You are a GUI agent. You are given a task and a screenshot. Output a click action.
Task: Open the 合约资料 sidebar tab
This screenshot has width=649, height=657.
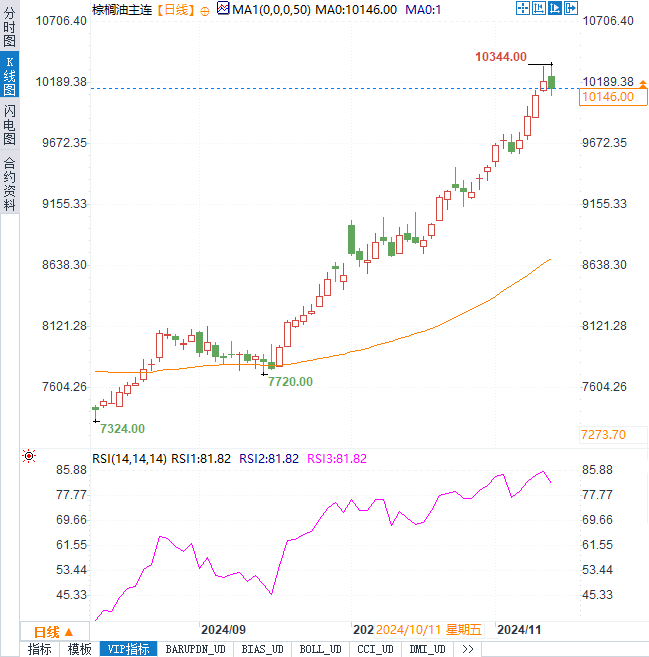pos(9,183)
